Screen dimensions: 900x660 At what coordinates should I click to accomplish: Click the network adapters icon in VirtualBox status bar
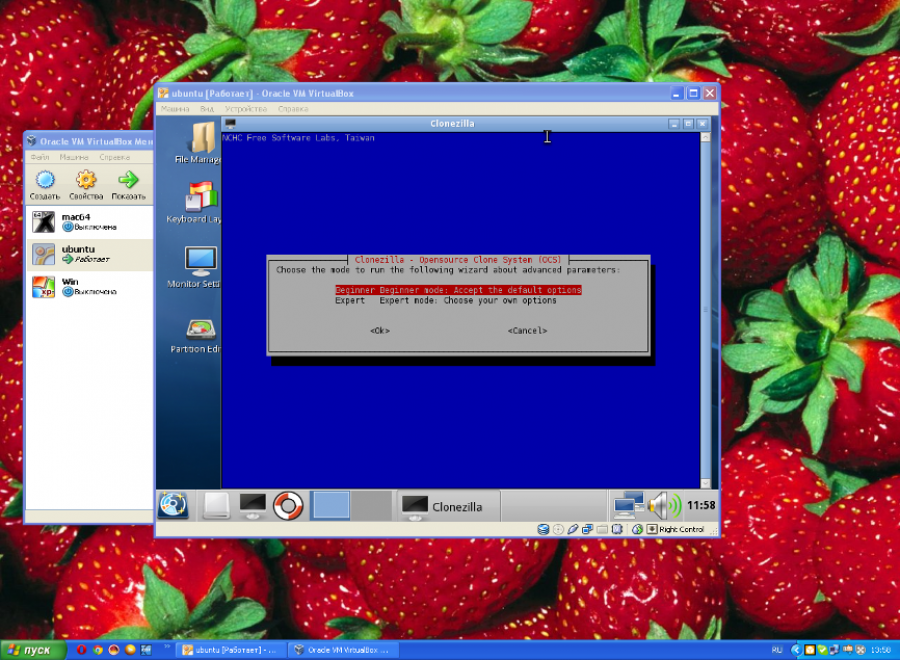(x=587, y=530)
